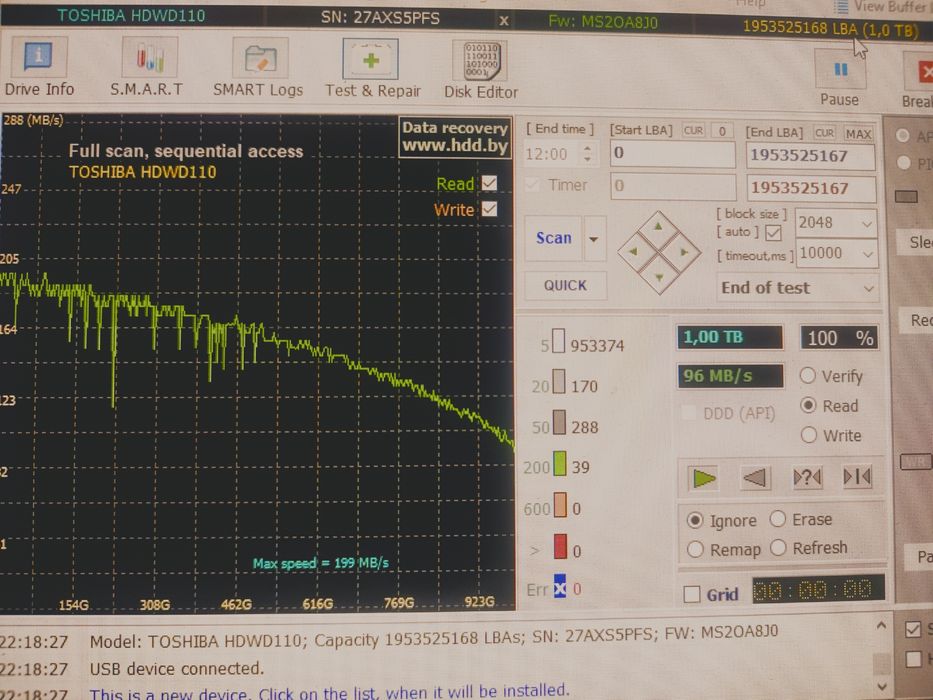This screenshot has width=933, height=700.
Task: Click the MAX button beside End LBA
Action: (x=858, y=134)
